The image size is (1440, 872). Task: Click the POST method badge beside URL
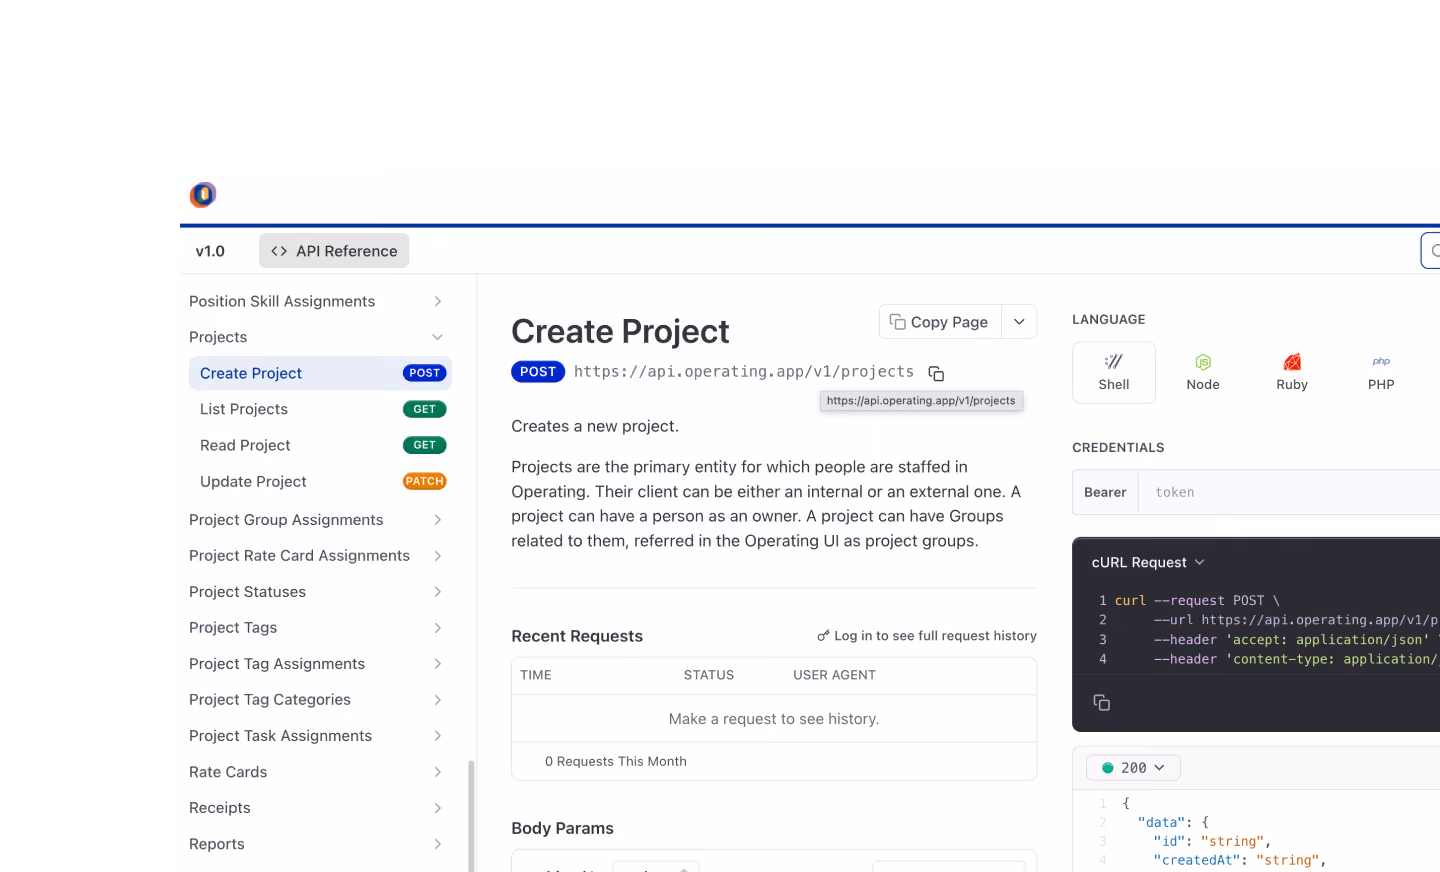click(538, 372)
